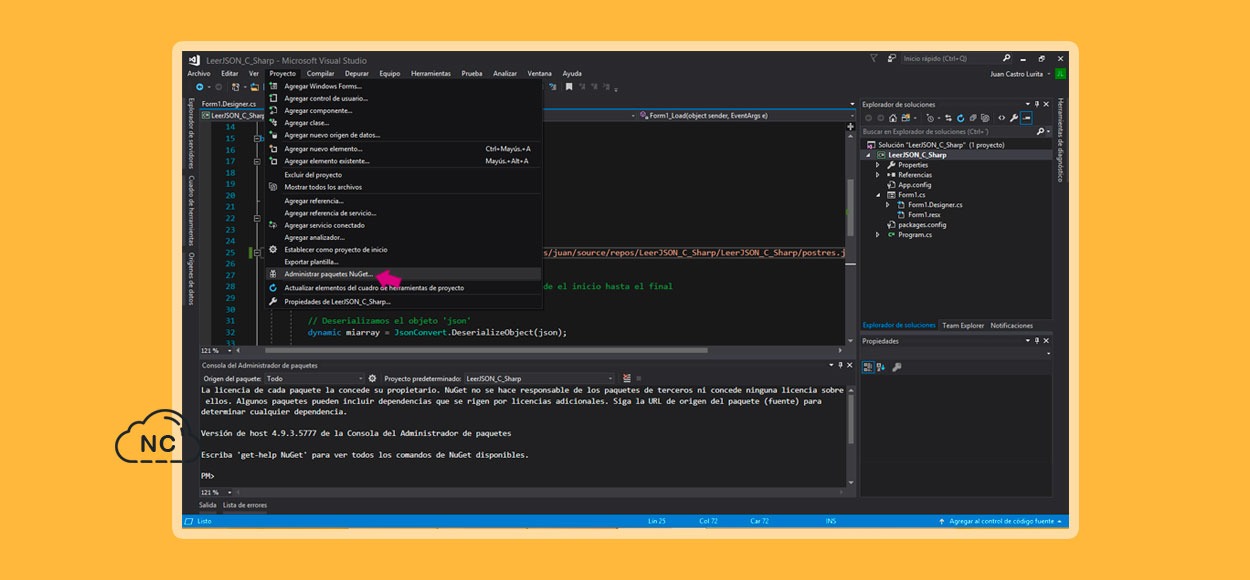Expand the Referencias node

click(878, 175)
